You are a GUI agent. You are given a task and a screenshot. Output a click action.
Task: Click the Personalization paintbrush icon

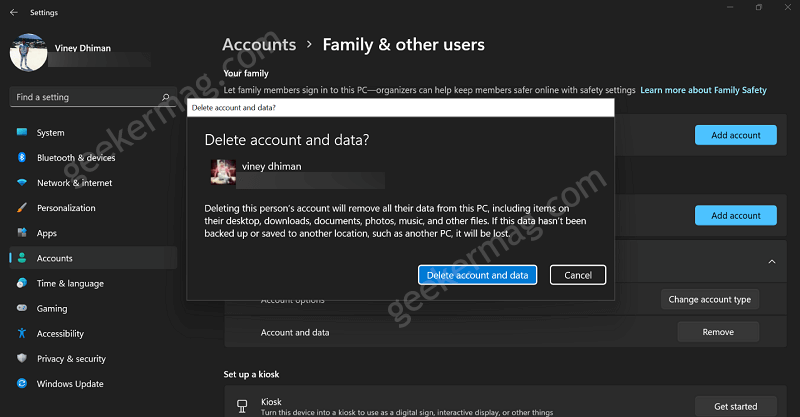pos(22,207)
